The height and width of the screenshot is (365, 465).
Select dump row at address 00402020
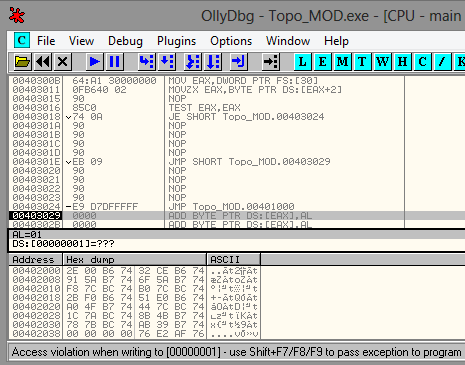tap(135, 307)
